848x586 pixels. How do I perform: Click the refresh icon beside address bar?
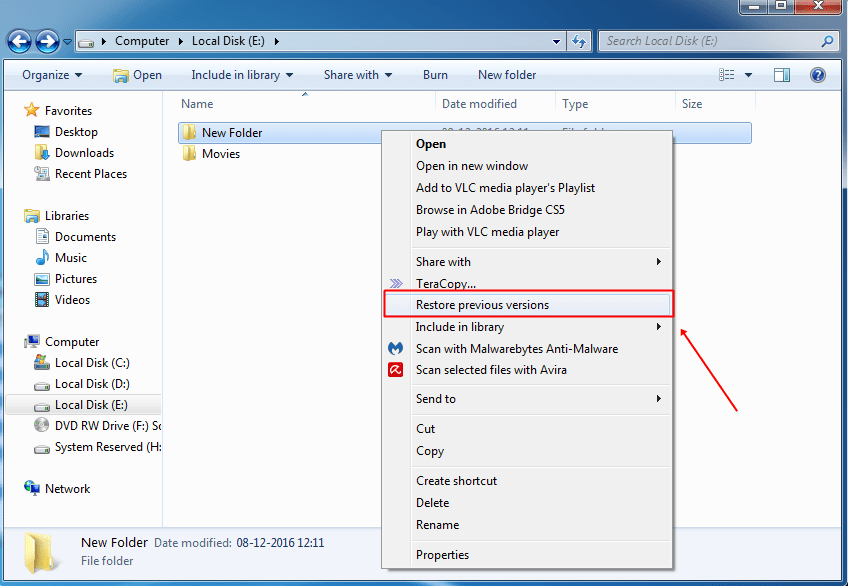(579, 41)
